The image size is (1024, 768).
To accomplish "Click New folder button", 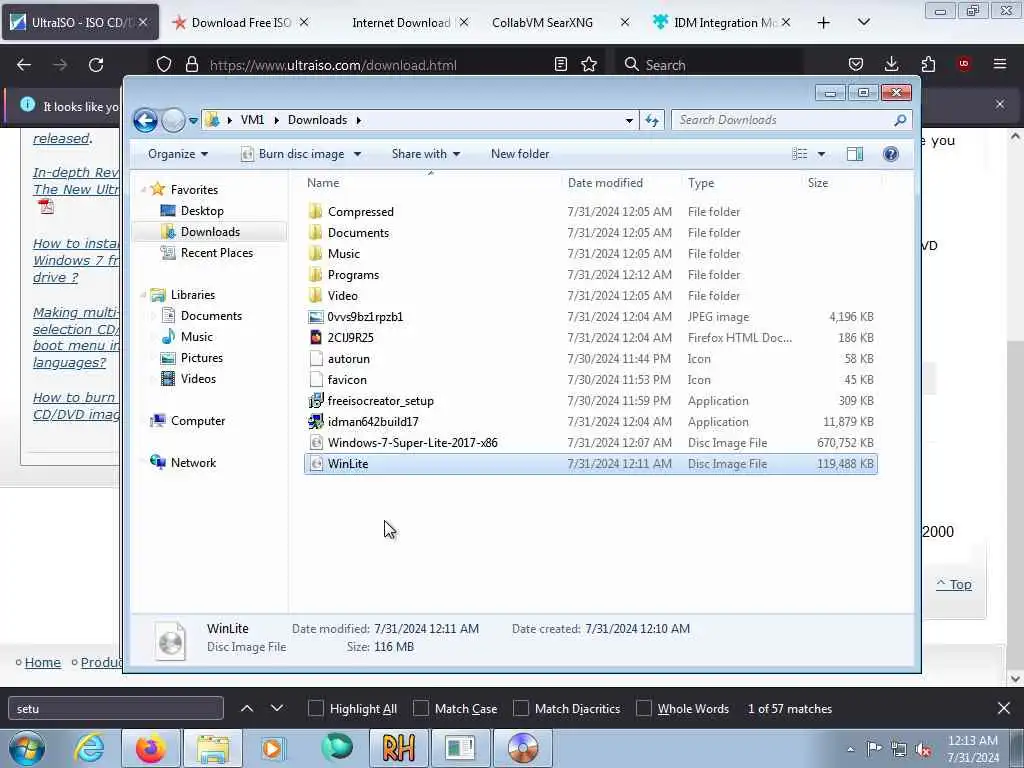I will (520, 154).
